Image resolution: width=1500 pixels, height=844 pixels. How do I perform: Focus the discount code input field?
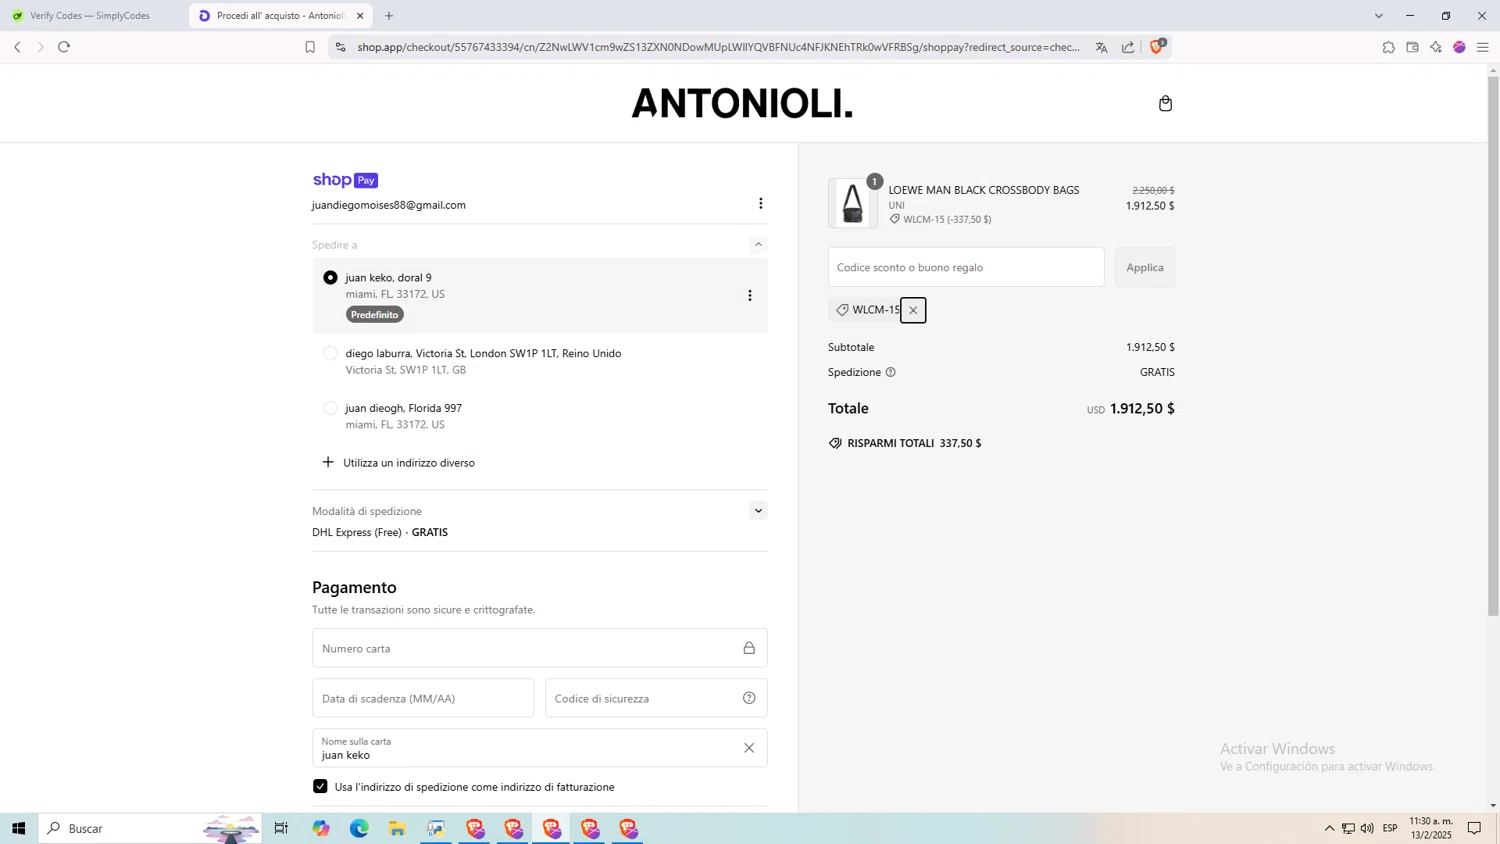pyautogui.click(x=966, y=267)
